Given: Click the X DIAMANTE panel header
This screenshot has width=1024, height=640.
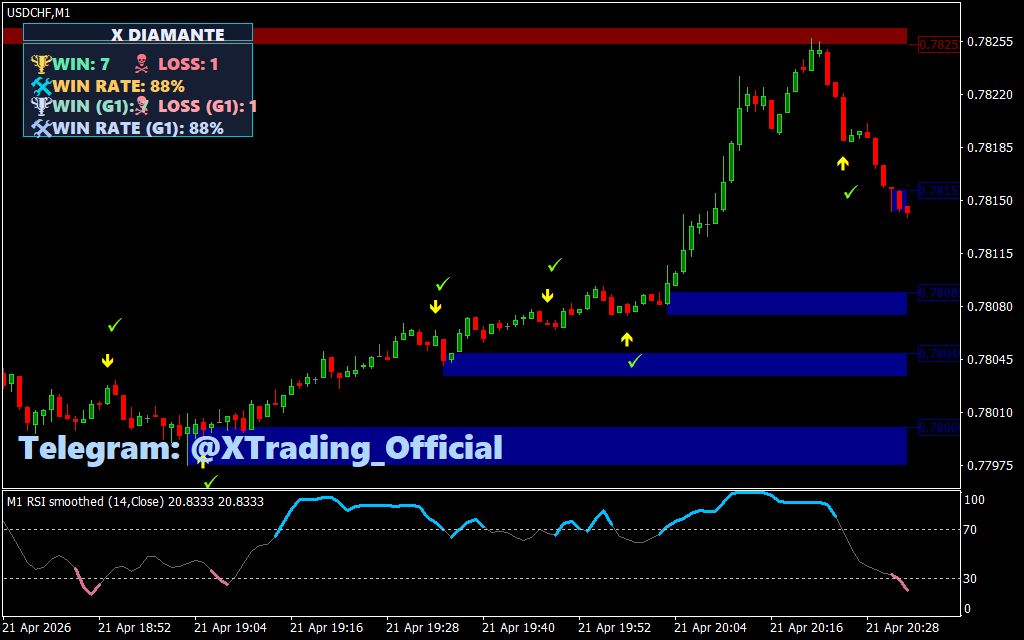Looking at the screenshot, I should pos(138,34).
